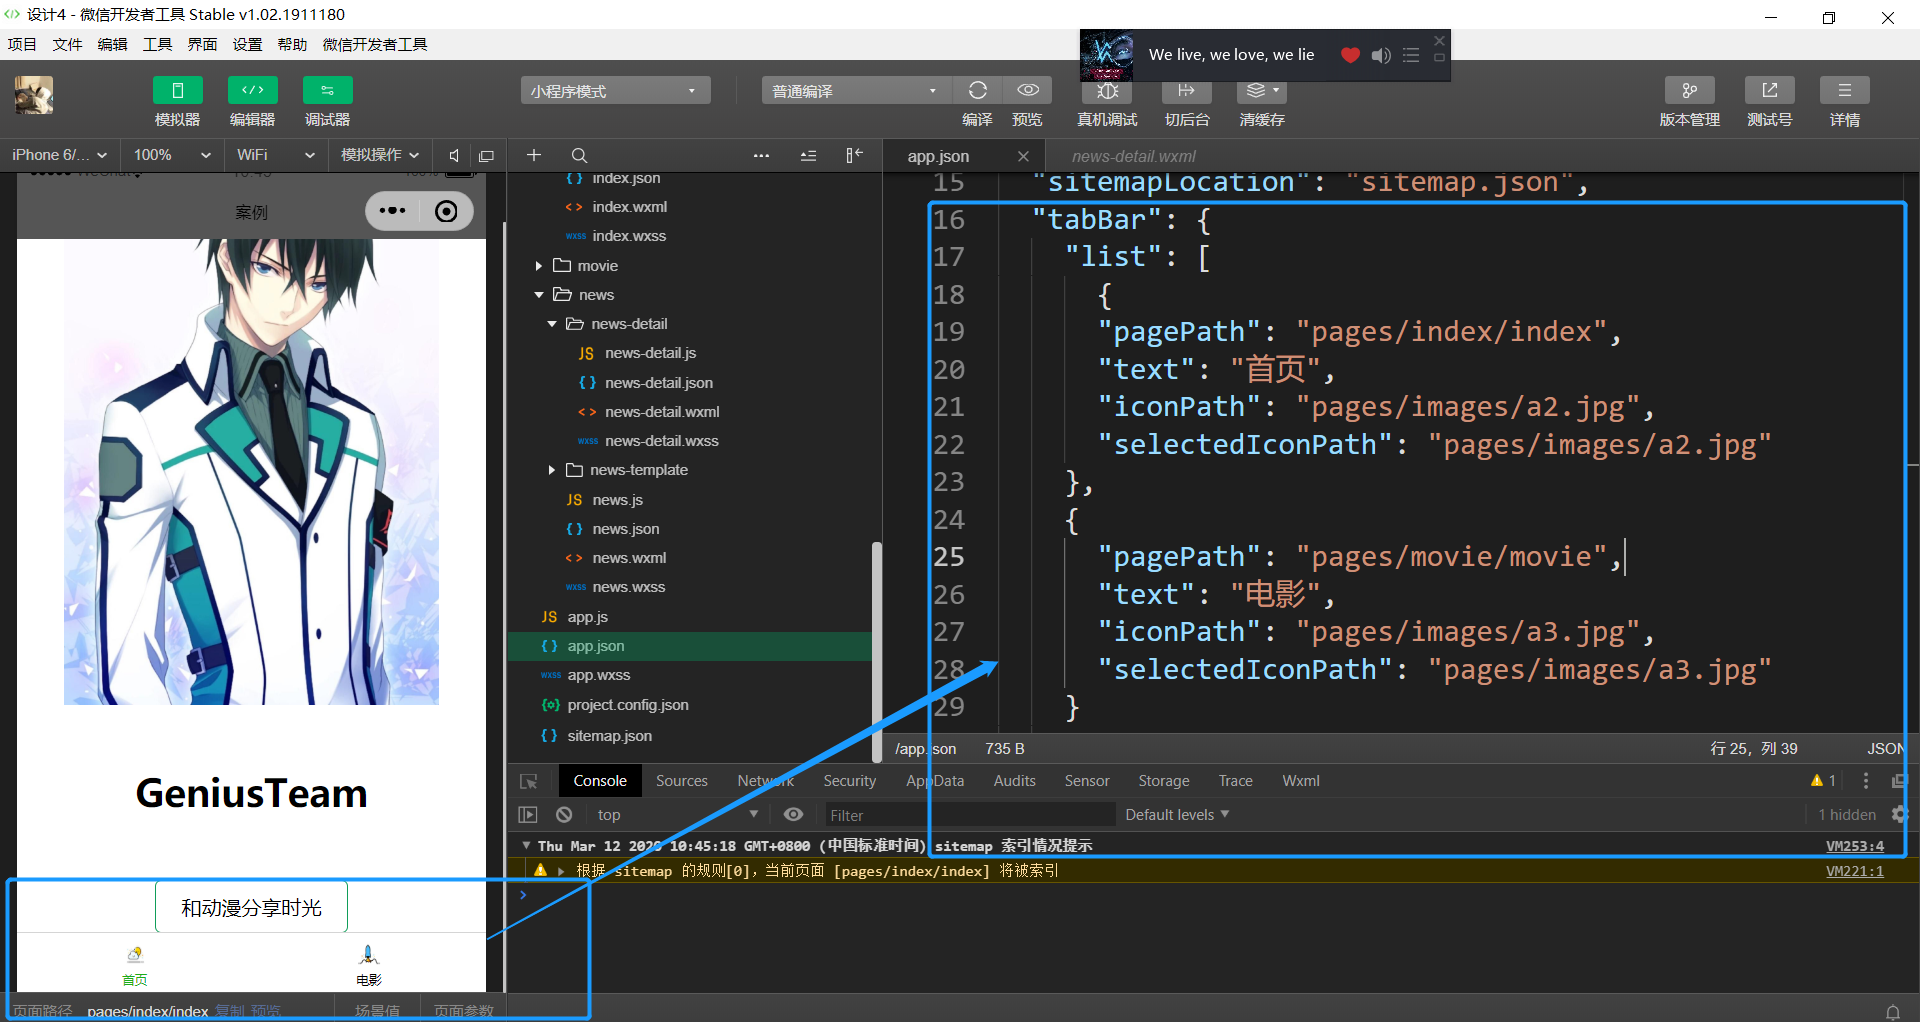Image resolution: width=1920 pixels, height=1022 pixels.
Task: Toggle the 模拟器 simulator panel button
Action: pyautogui.click(x=177, y=91)
